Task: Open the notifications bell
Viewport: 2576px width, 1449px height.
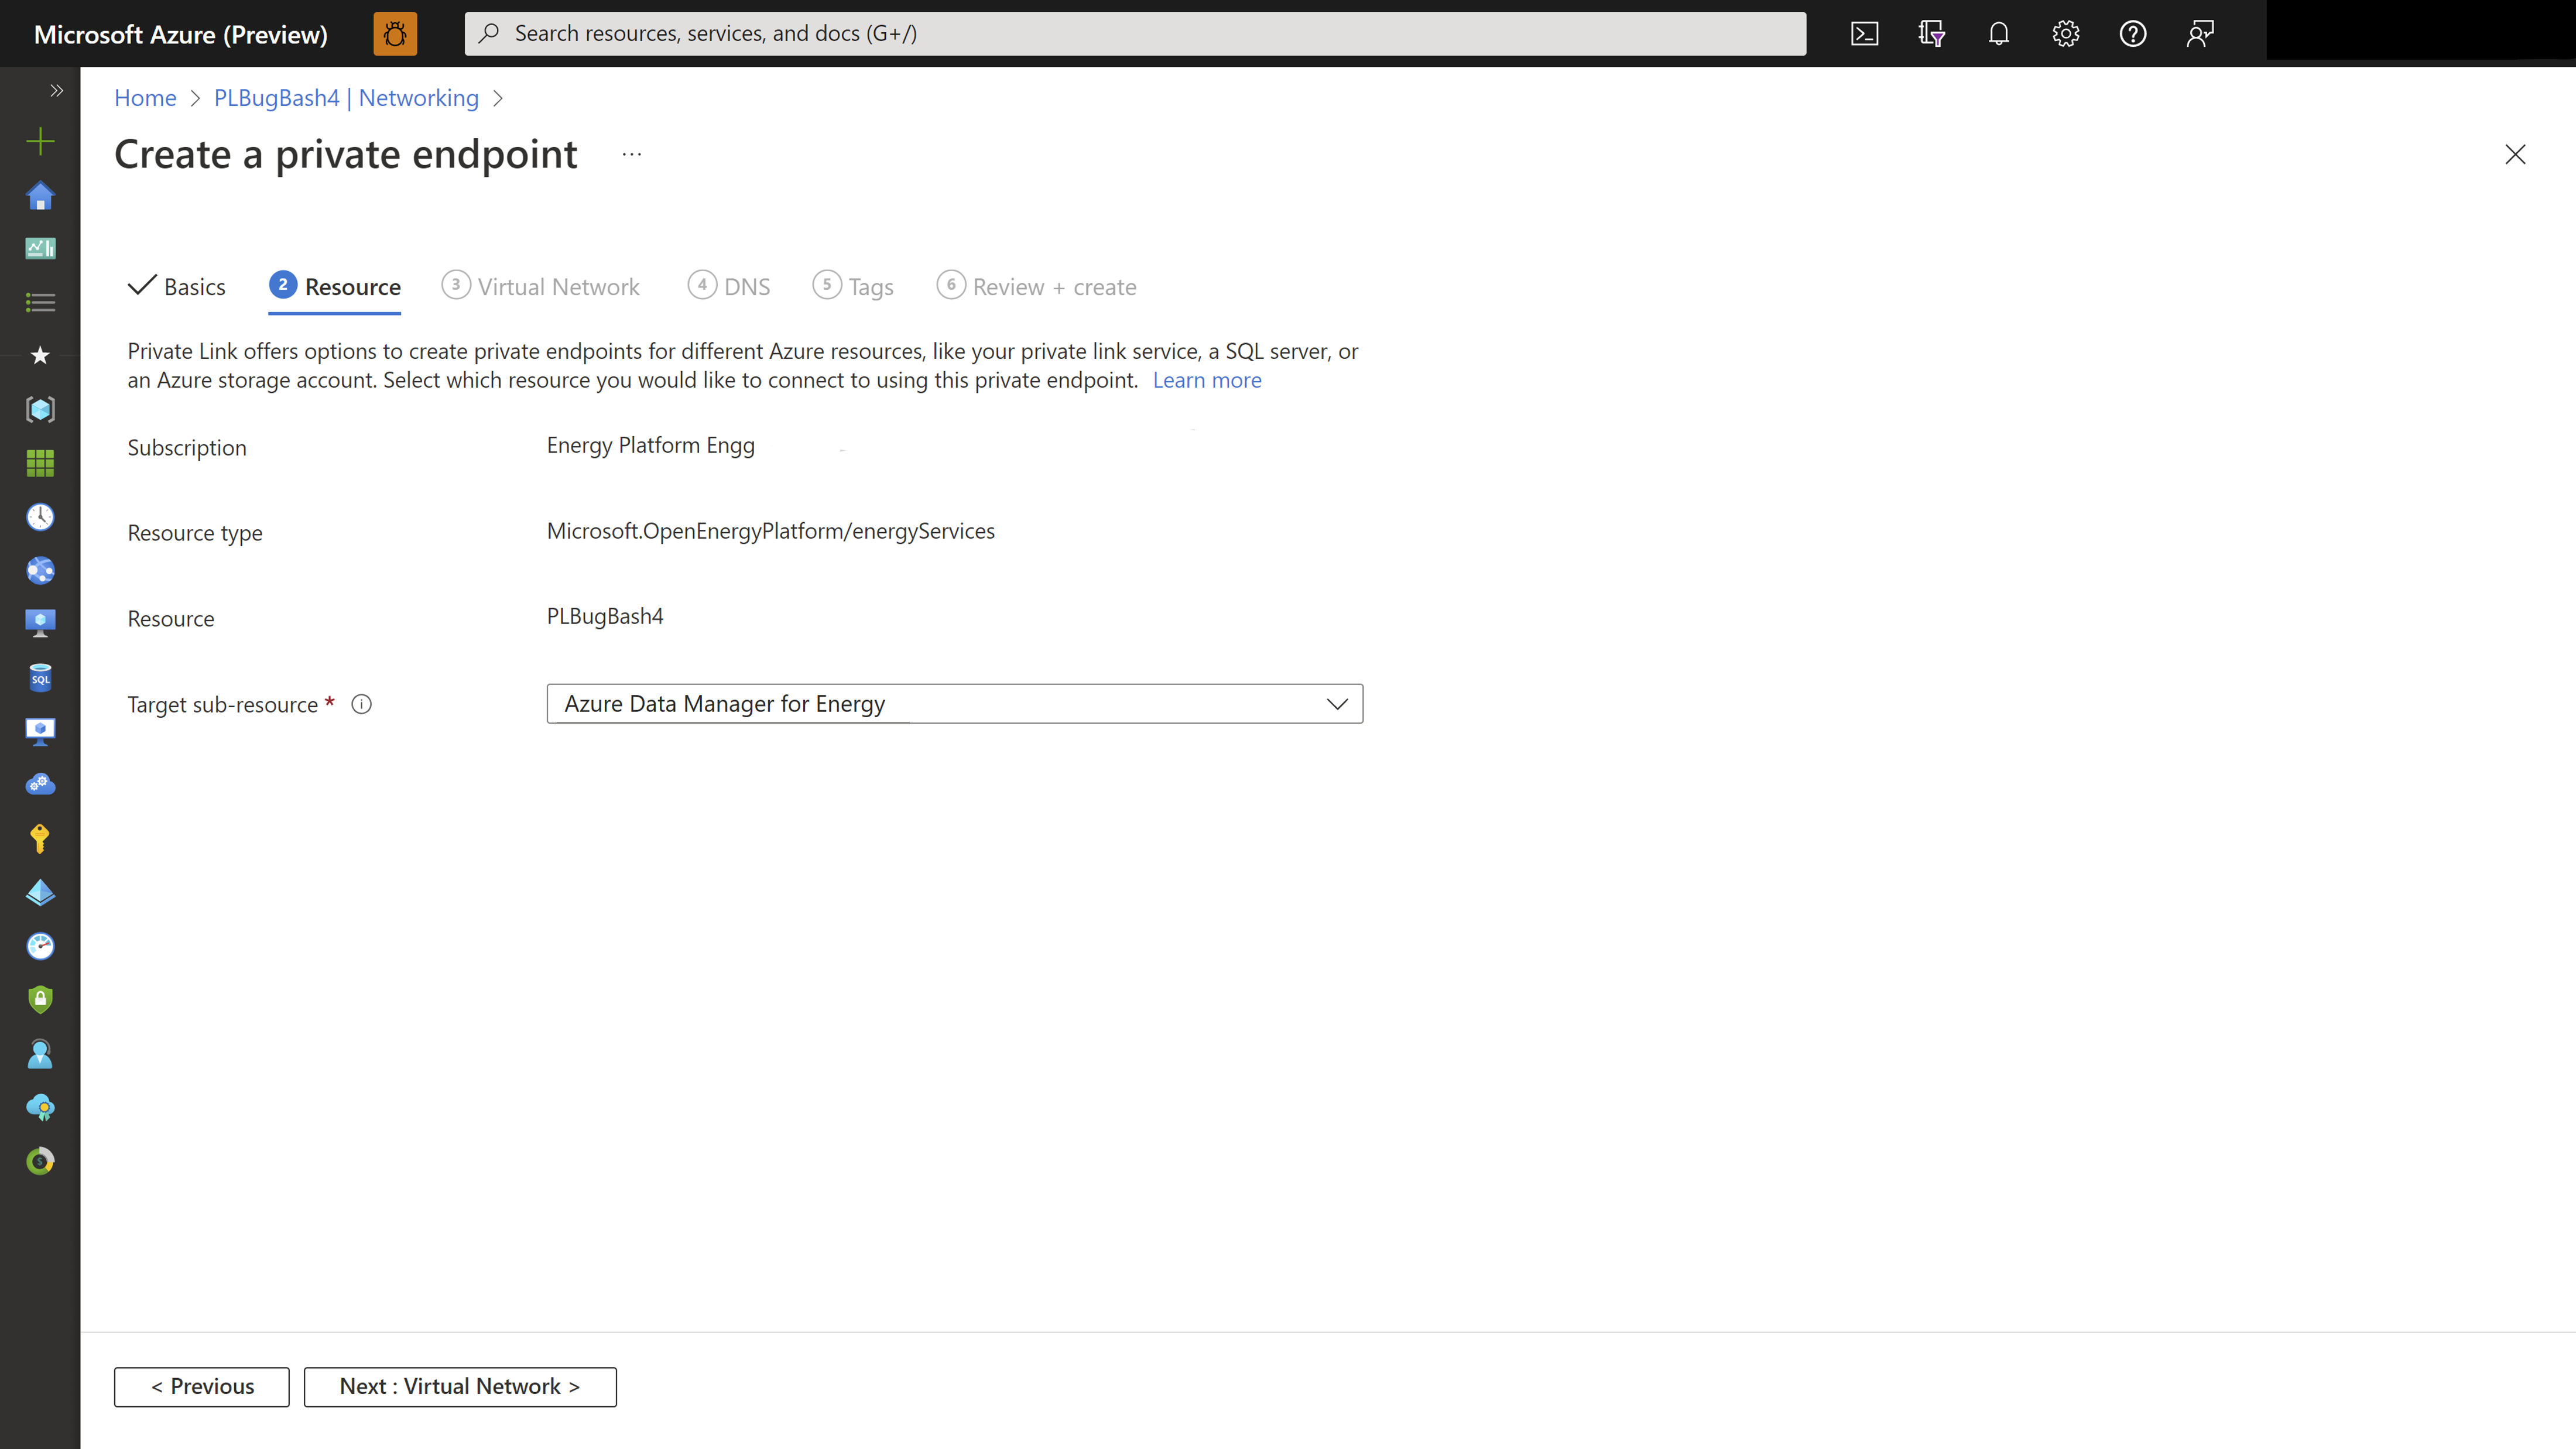Action: pos(1999,33)
